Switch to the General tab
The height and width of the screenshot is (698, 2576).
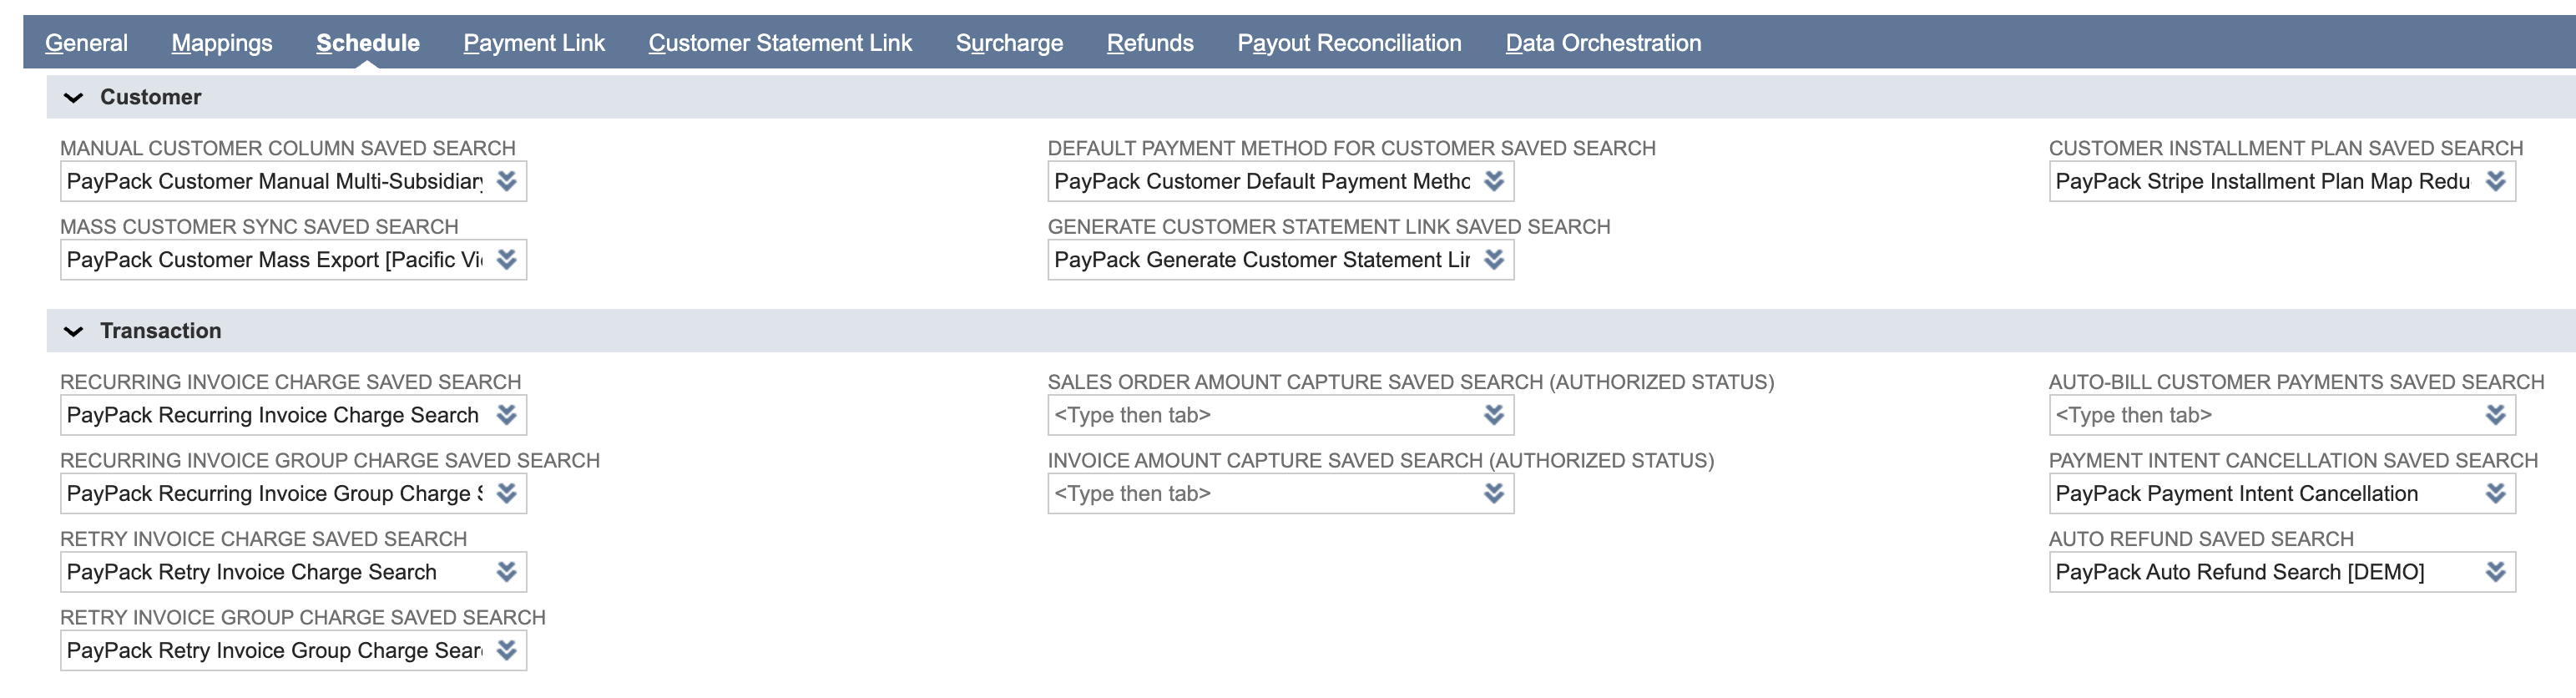tap(85, 43)
